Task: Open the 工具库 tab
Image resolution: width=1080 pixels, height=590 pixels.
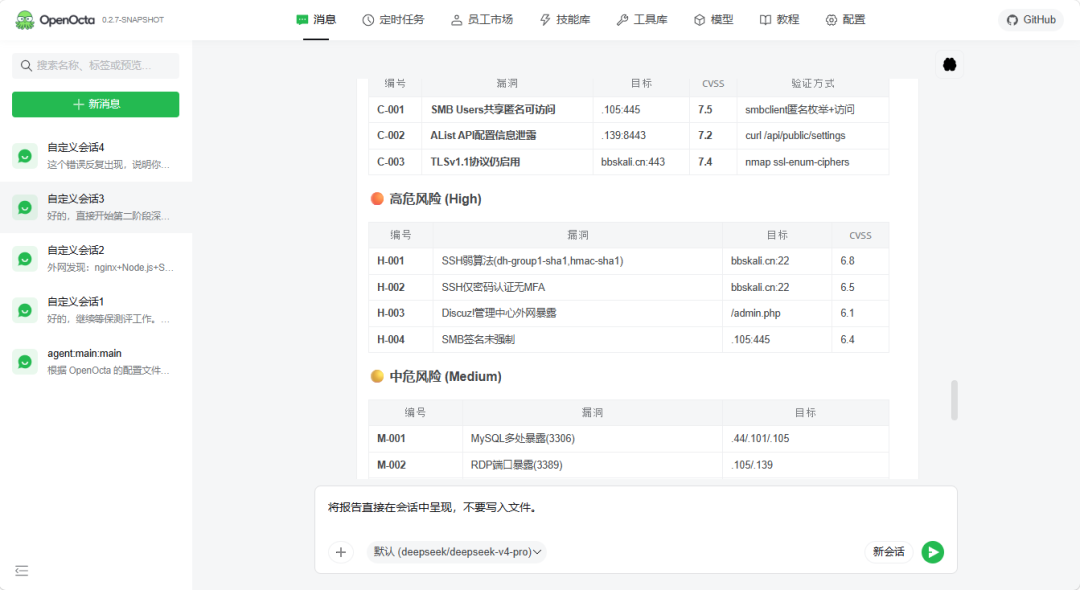Action: tap(642, 20)
